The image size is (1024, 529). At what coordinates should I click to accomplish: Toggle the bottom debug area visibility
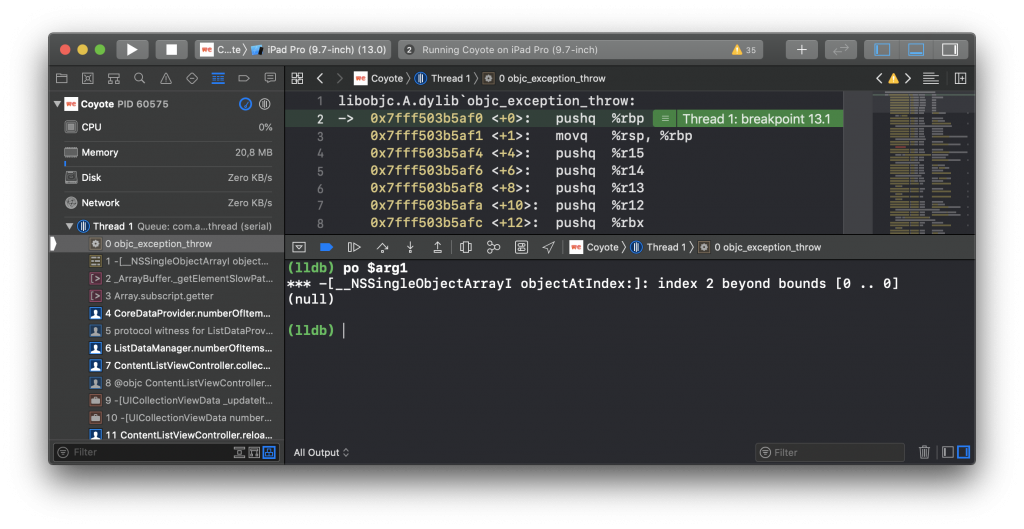click(915, 49)
